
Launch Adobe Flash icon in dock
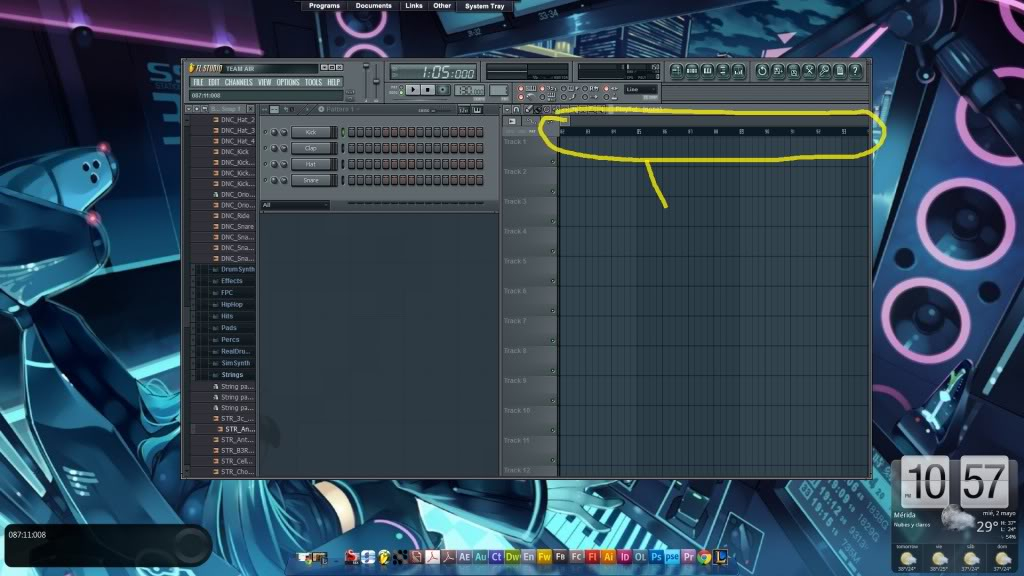(592, 557)
